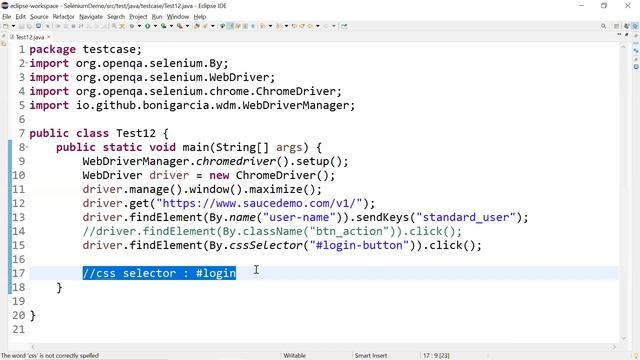This screenshot has height=360, width=640.
Task: Click the vertical scrollbar down arrow
Action: [x=623, y=338]
